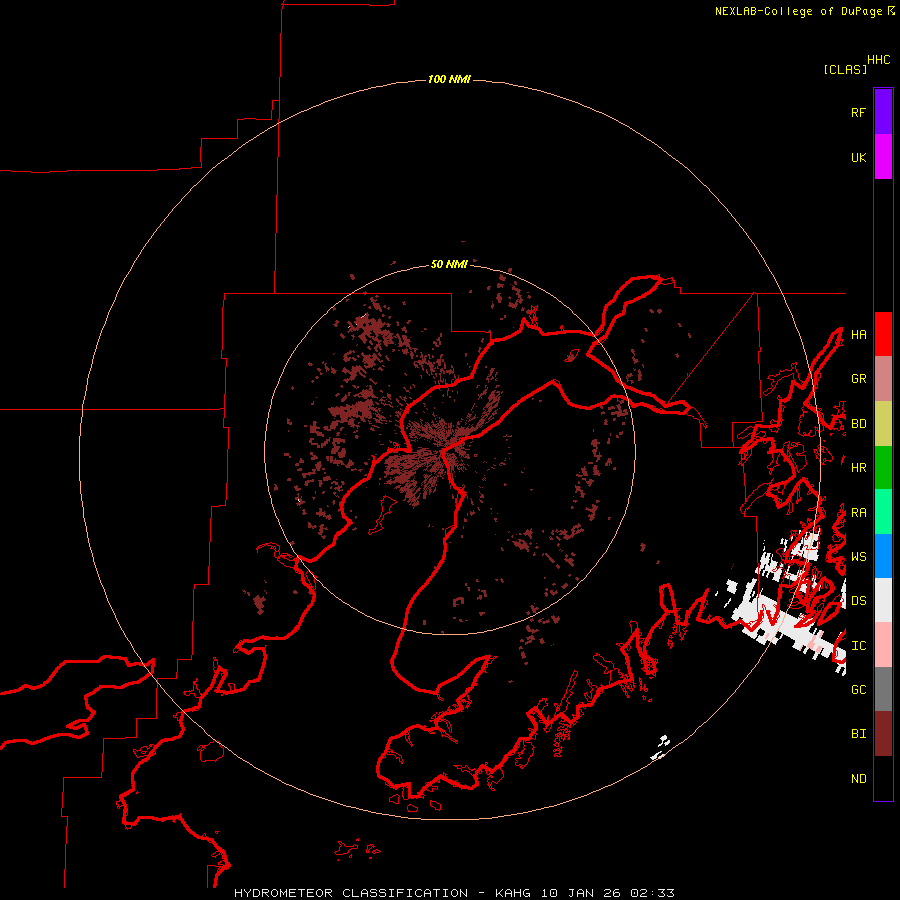This screenshot has width=900, height=900.
Task: Click the GC legend label
Action: (x=858, y=690)
